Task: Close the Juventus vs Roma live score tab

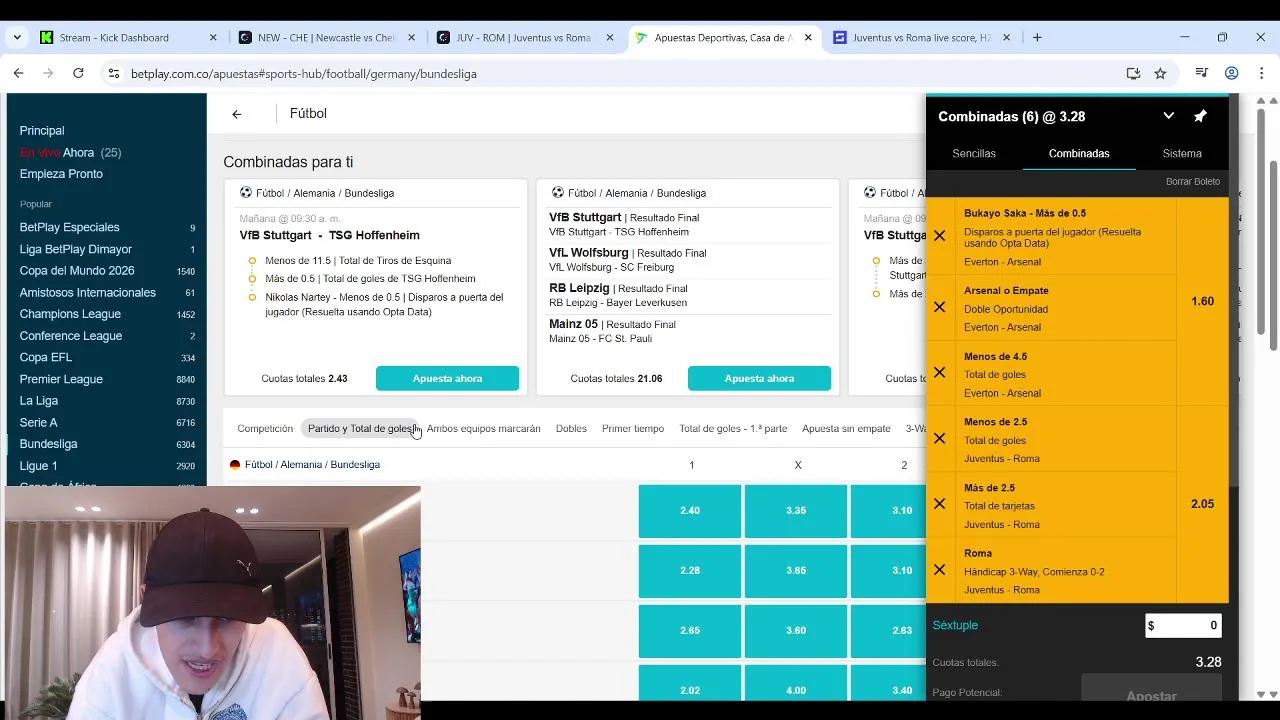Action: 1006,37
